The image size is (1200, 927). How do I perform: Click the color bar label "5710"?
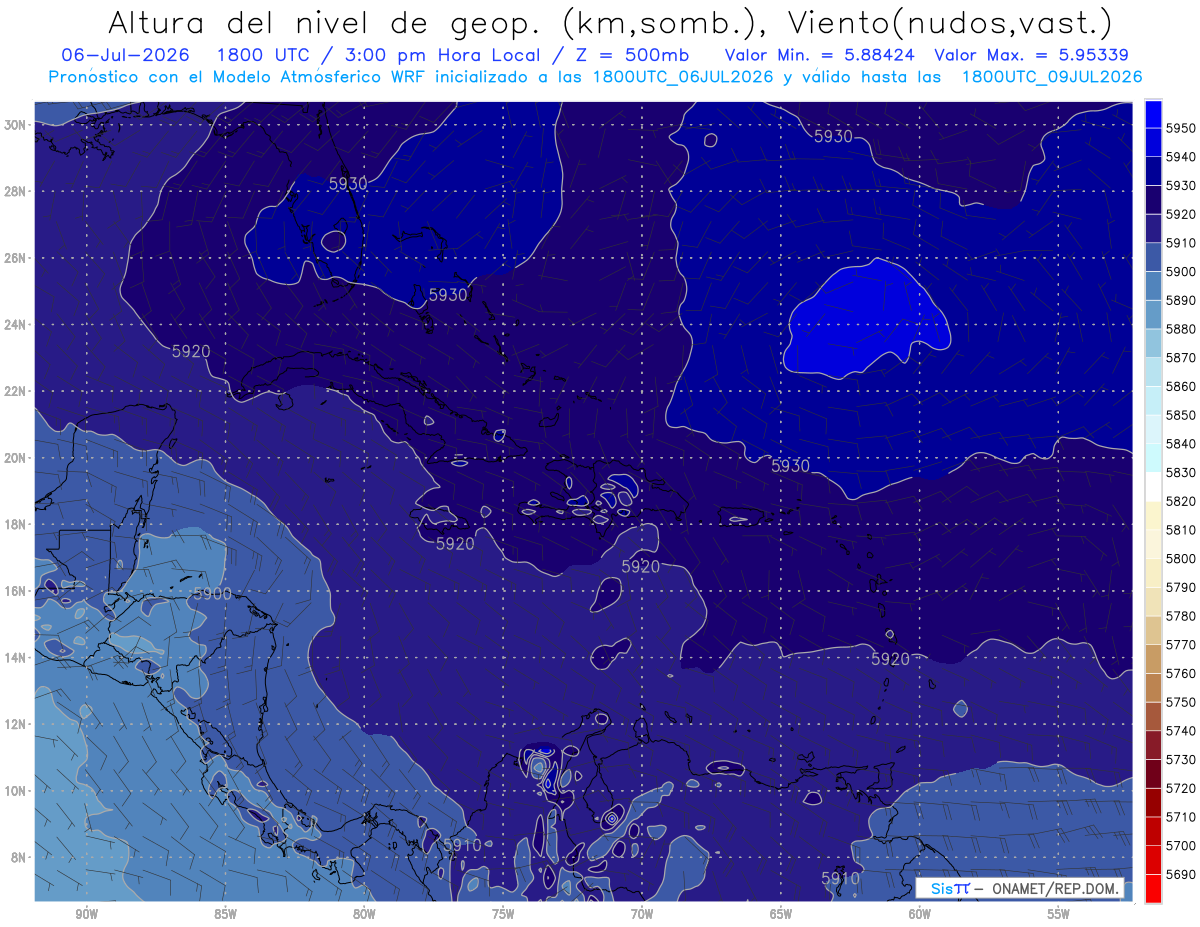click(1181, 817)
